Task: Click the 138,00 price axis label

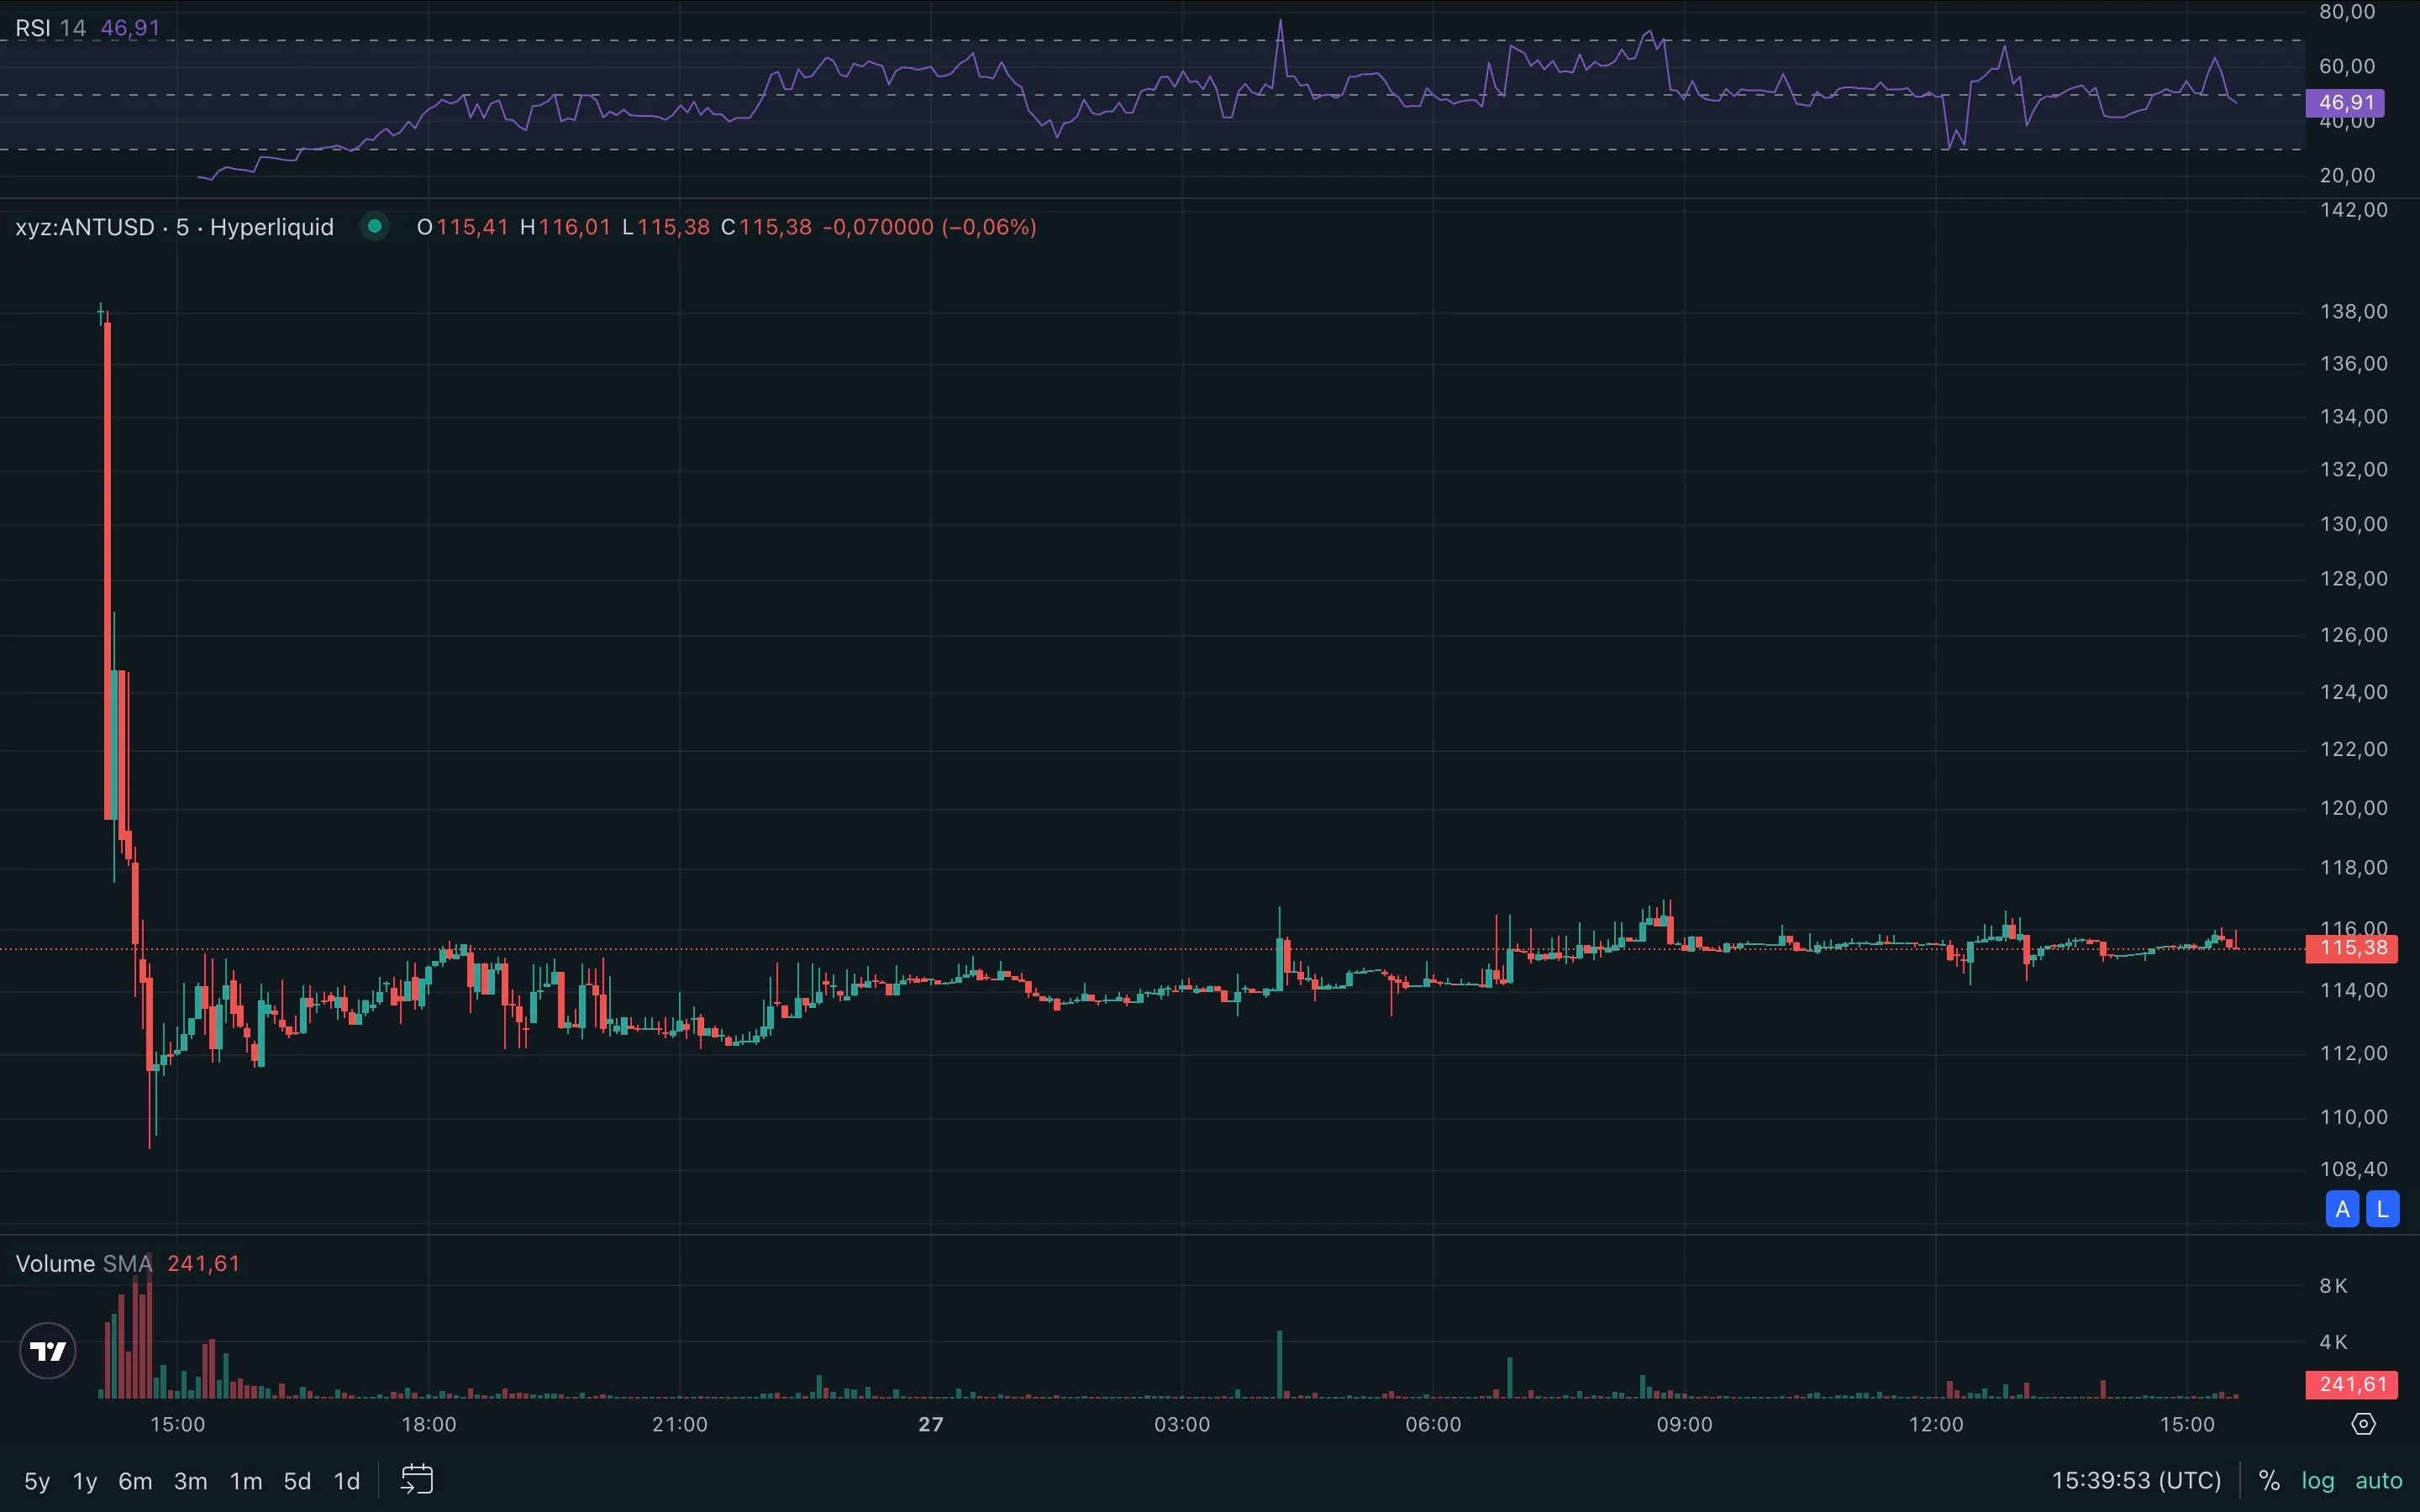Action: coord(2353,312)
